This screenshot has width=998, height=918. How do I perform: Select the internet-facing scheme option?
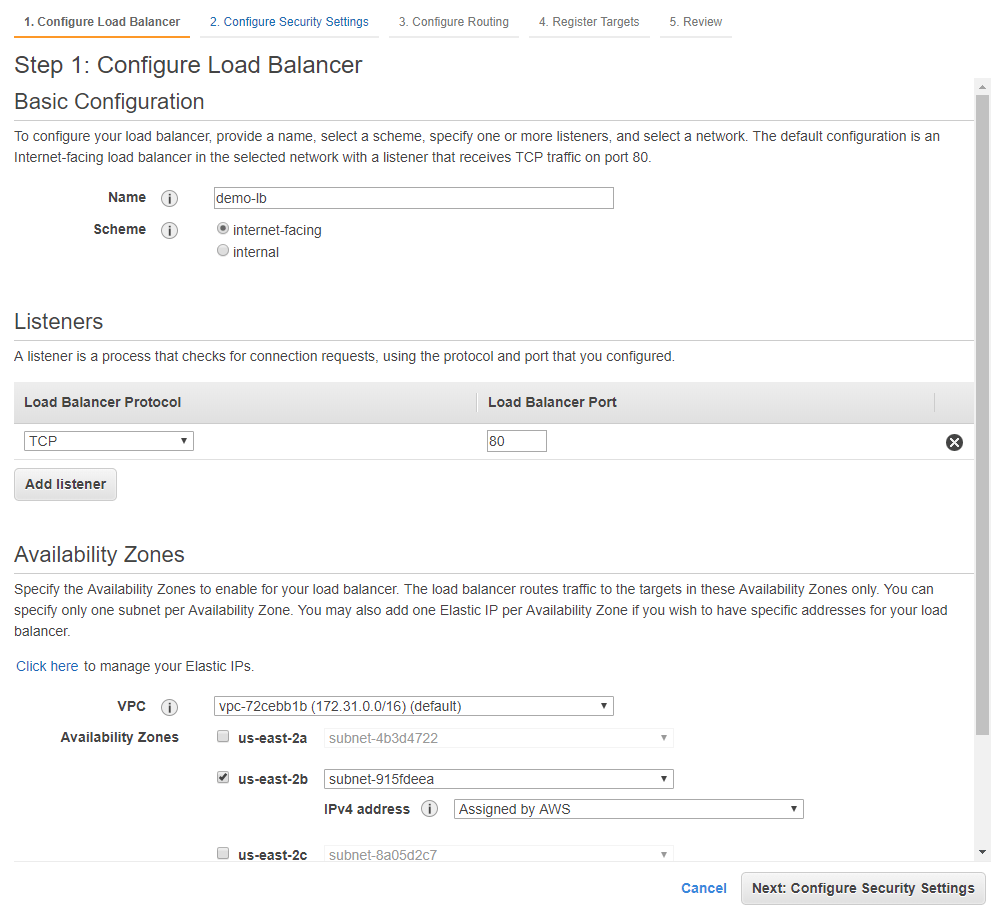coord(222,228)
